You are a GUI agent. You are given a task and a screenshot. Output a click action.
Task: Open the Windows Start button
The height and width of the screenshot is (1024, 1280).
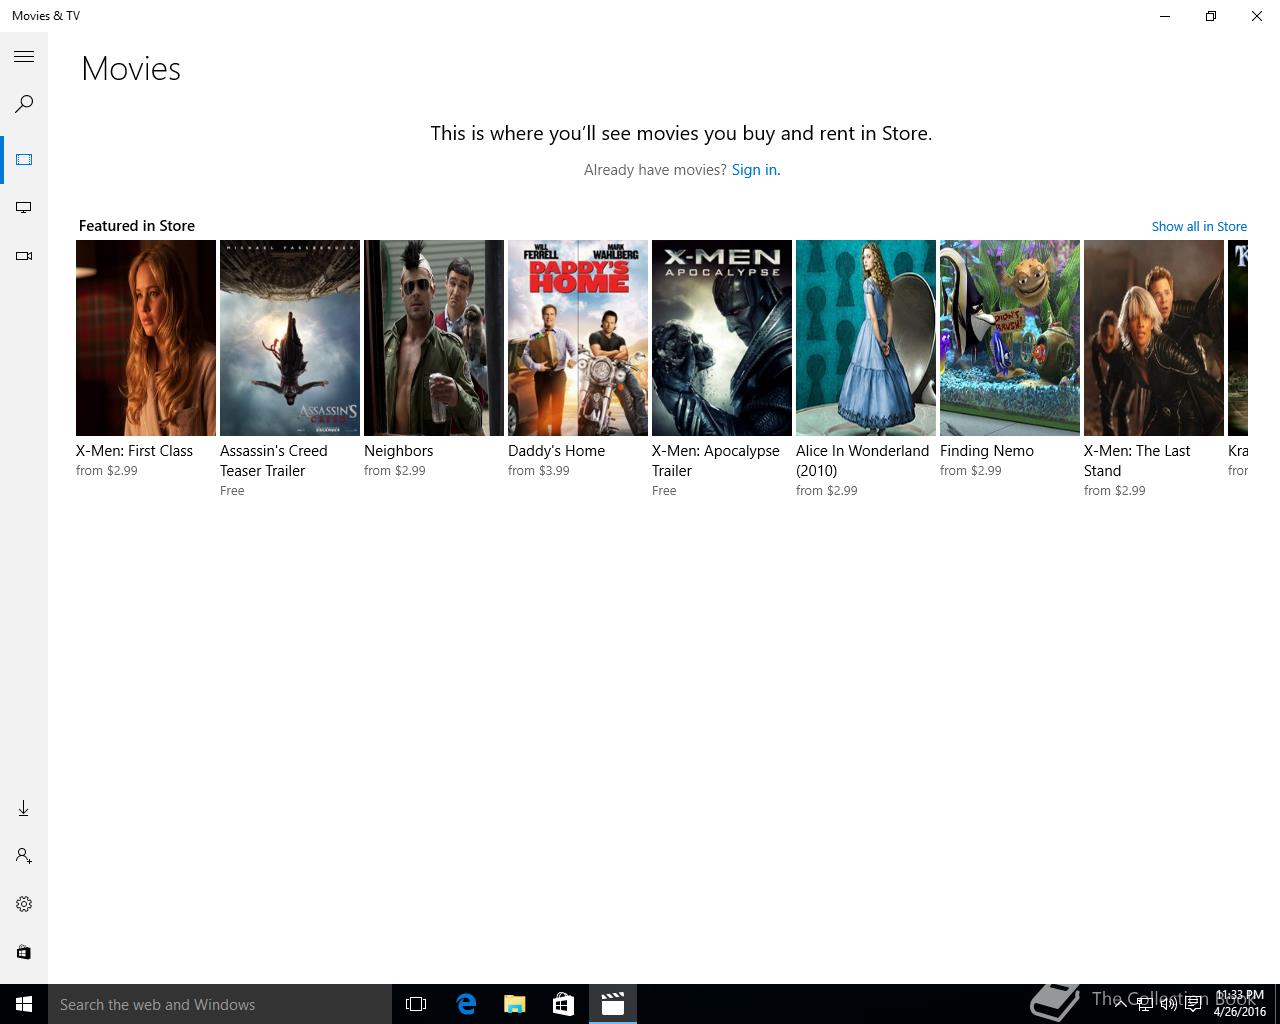point(24,1004)
